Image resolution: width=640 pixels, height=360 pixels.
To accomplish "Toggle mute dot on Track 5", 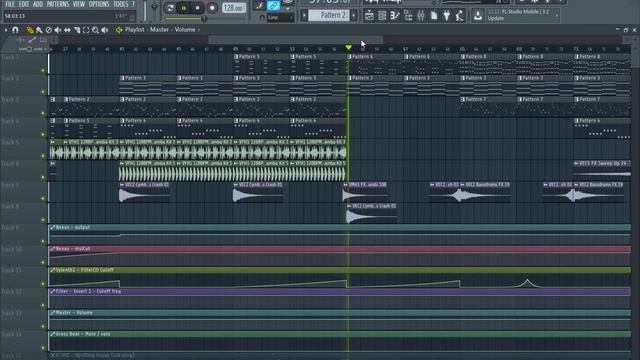I will click(x=43, y=156).
